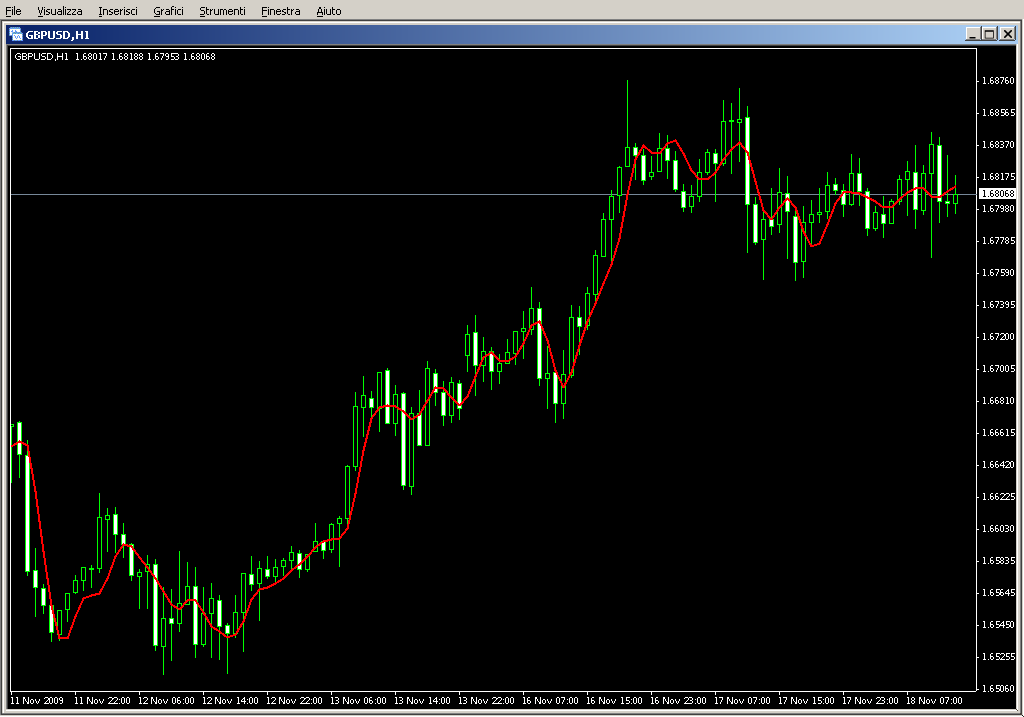Click the GBPUSD,H1 OHLC info line in the chart
Screen dimensions: 1024x717
pos(115,57)
